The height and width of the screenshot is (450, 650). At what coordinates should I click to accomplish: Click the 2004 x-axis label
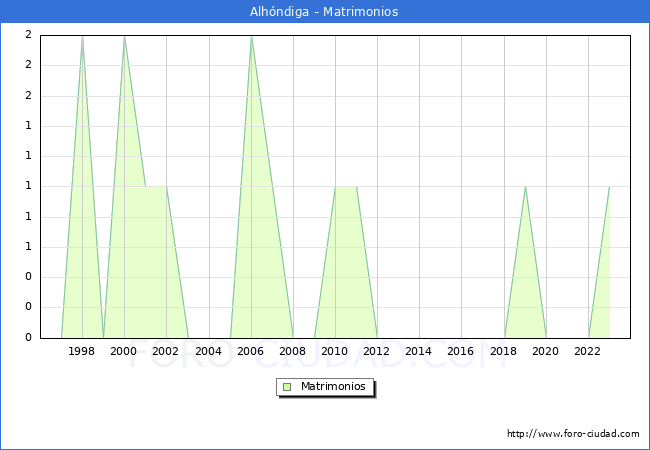(x=208, y=351)
